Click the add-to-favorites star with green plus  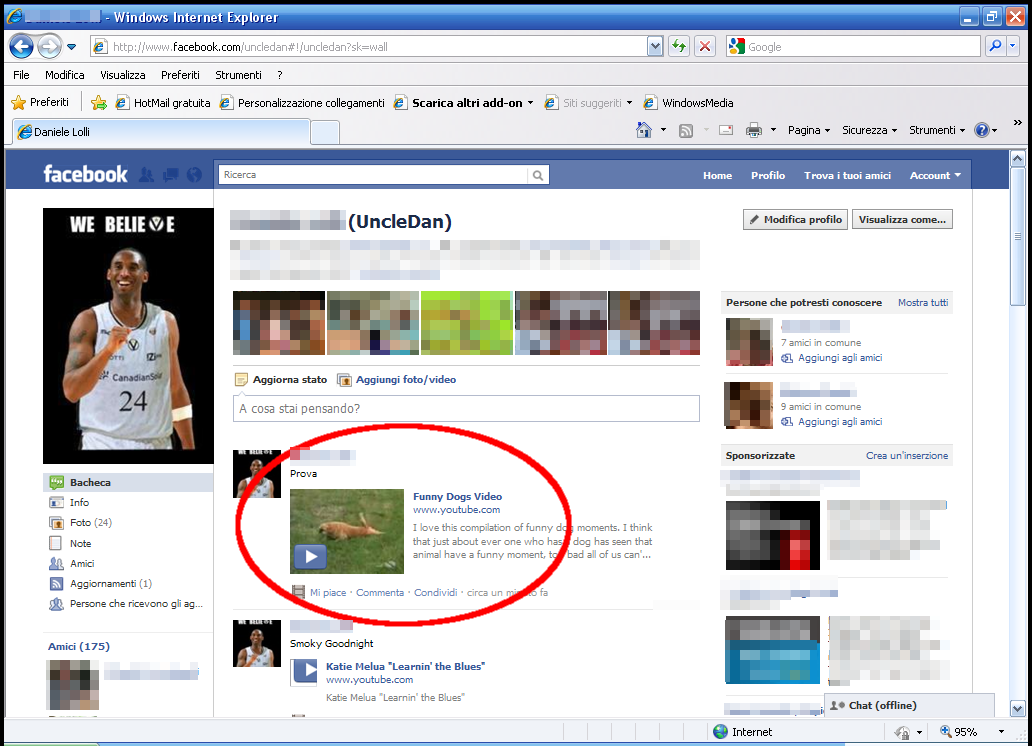coord(99,102)
